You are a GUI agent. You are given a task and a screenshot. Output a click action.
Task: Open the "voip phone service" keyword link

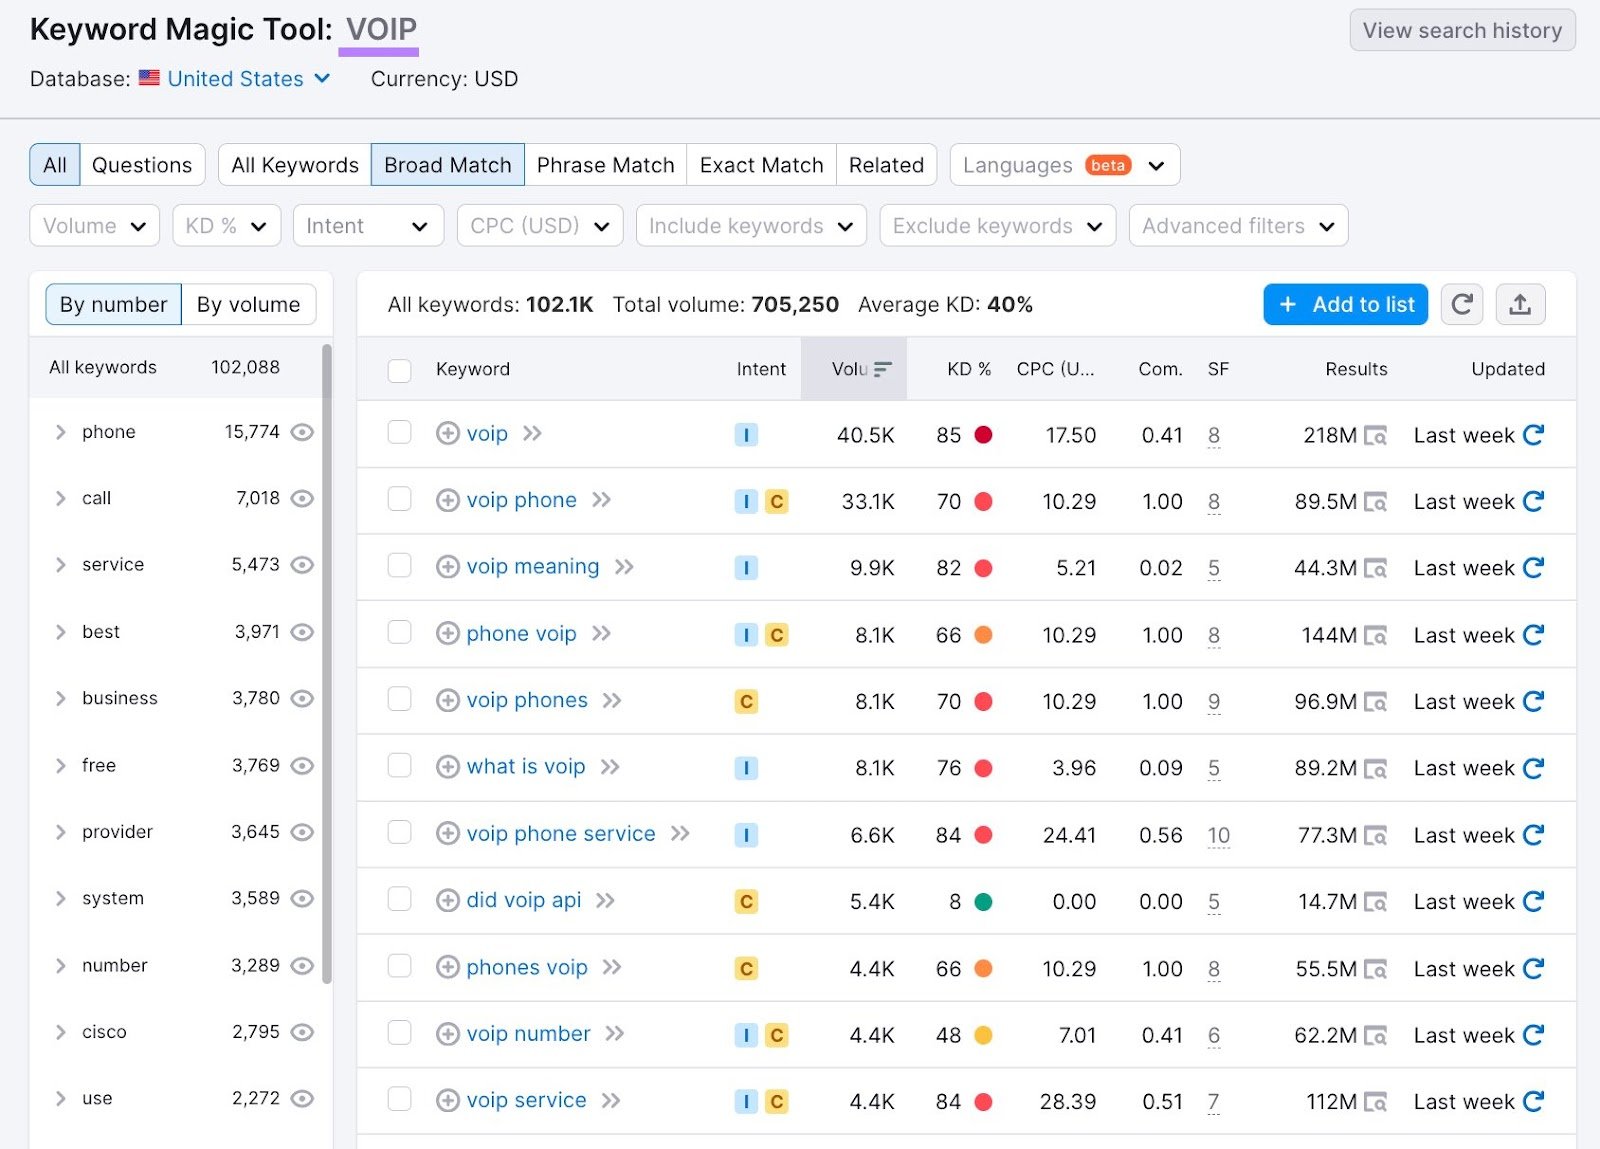[560, 833]
